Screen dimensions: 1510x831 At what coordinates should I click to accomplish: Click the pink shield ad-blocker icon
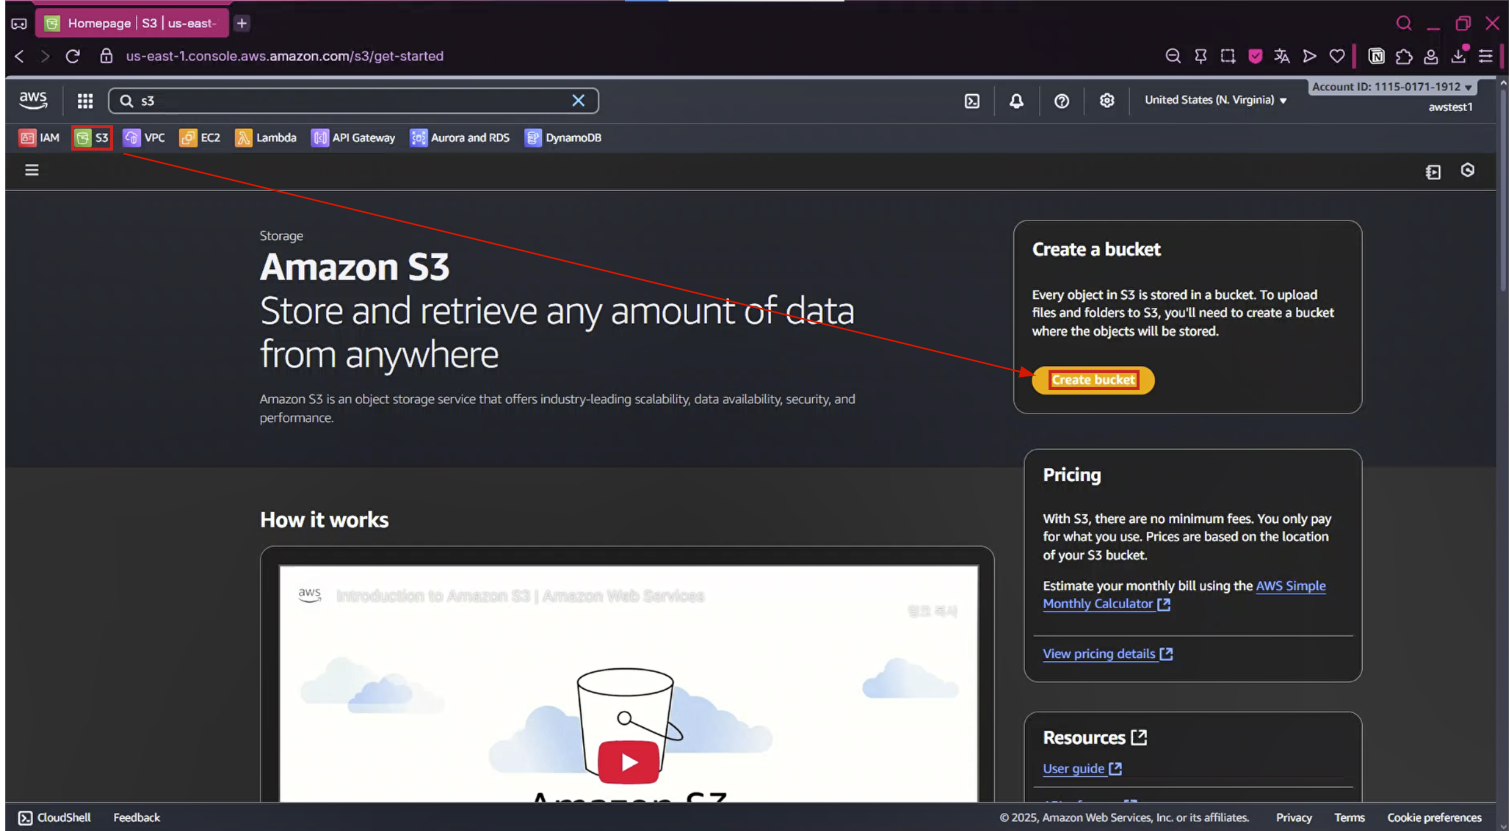[x=1255, y=56]
